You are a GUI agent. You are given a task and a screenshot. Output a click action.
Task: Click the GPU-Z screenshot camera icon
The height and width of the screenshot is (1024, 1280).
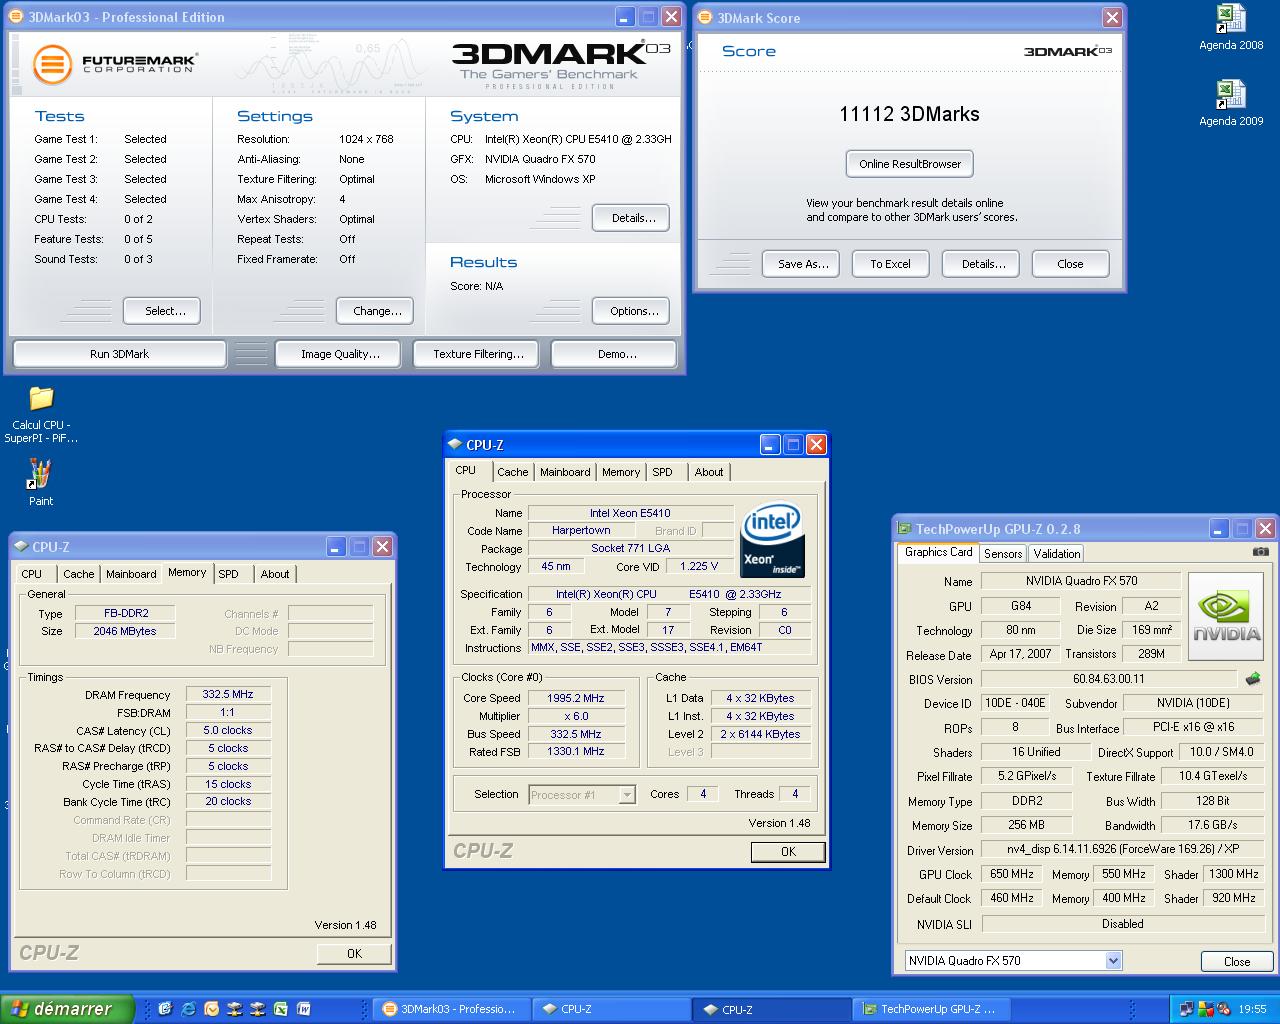pyautogui.click(x=1261, y=552)
